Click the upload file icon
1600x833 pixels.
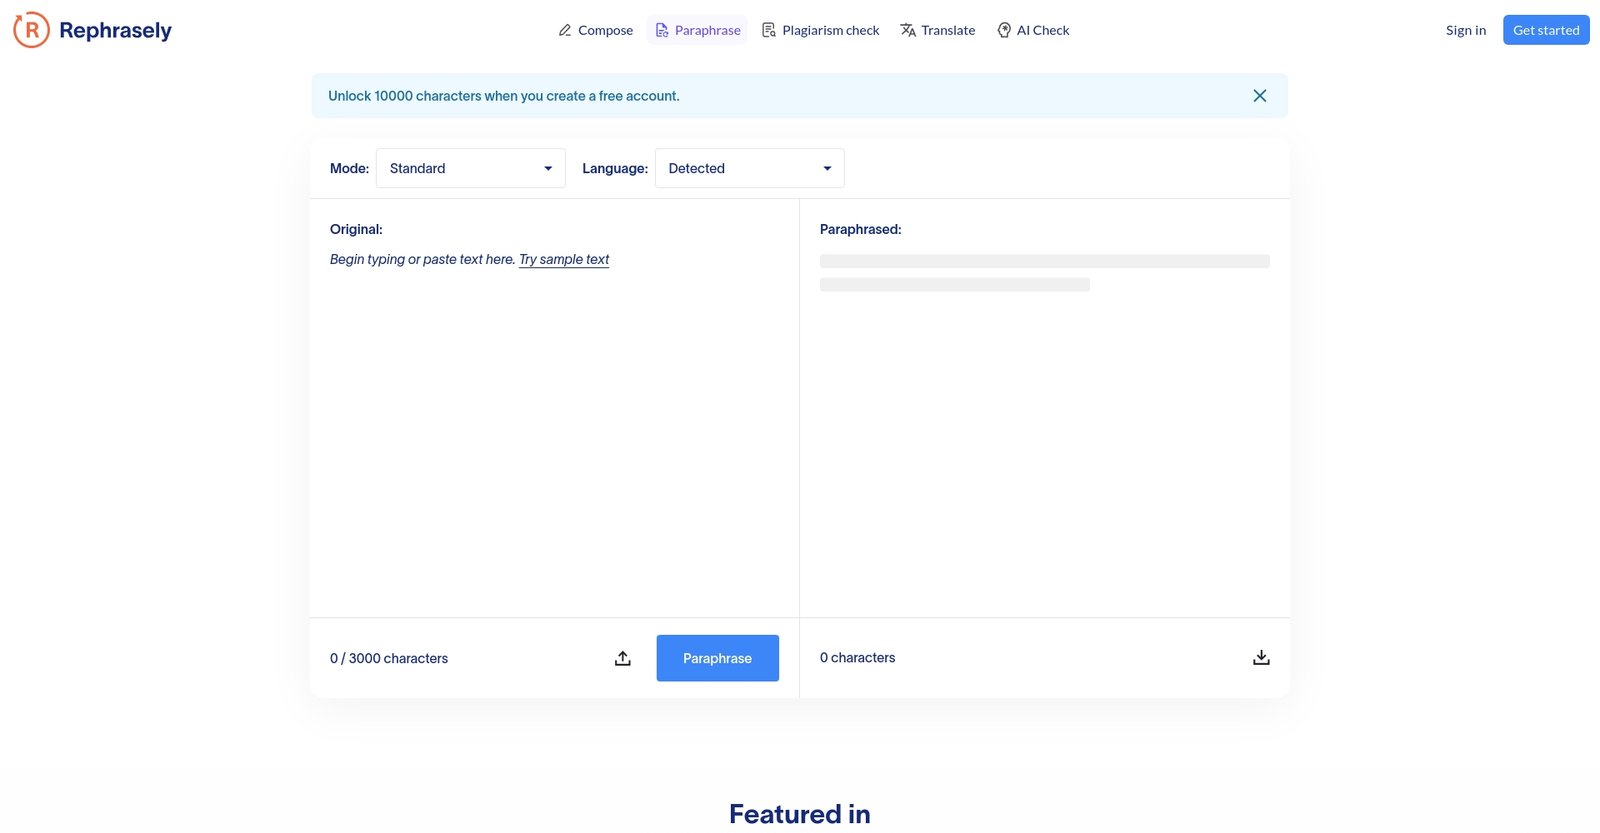coord(623,658)
